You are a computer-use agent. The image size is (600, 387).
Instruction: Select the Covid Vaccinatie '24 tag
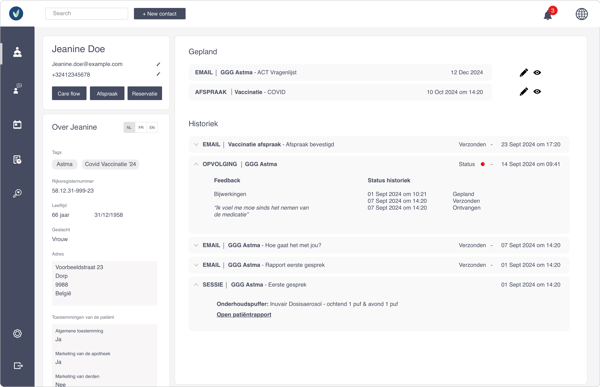(110, 164)
